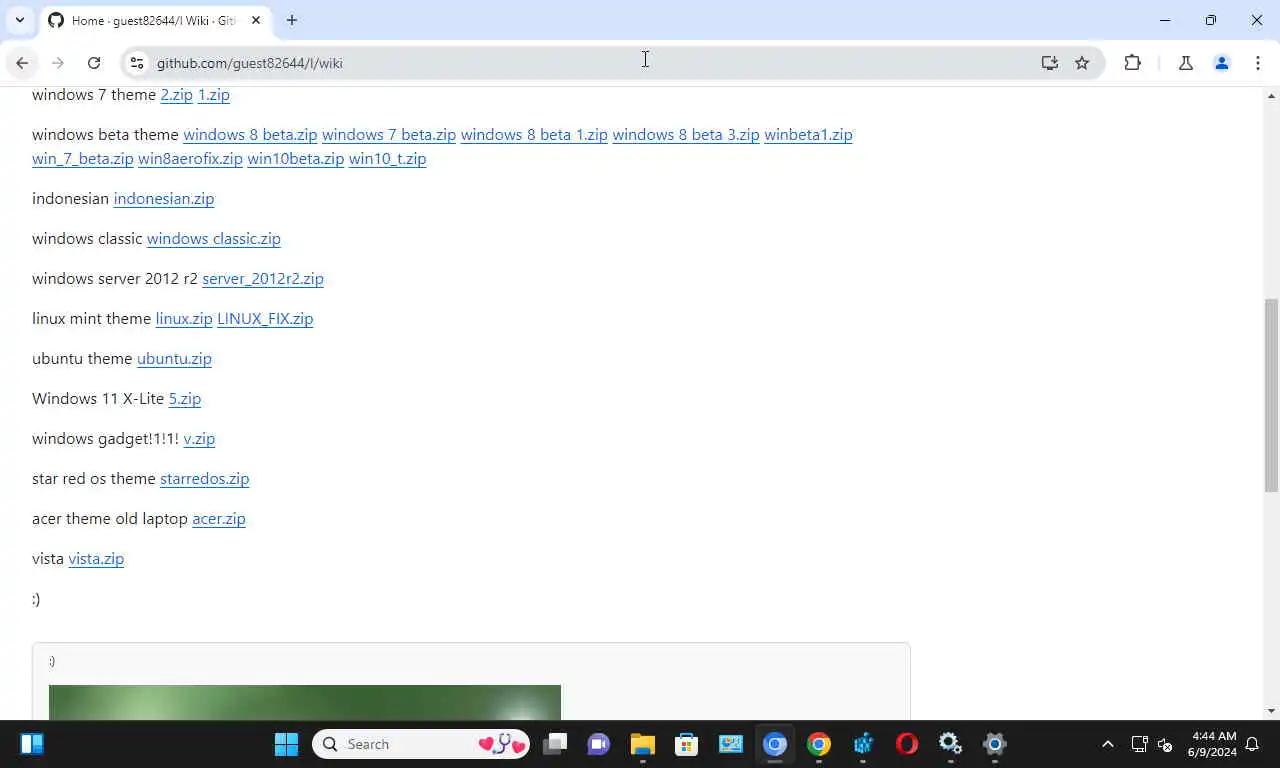Open the Chrome profile avatar
The width and height of the screenshot is (1280, 768).
[x=1222, y=63]
